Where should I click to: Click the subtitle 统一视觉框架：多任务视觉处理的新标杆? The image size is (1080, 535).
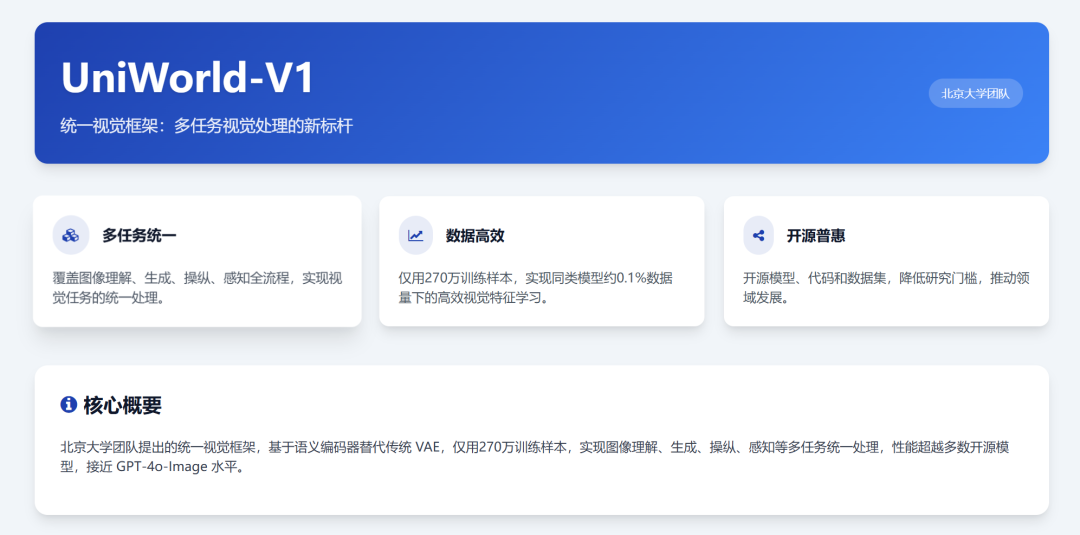pyautogui.click(x=207, y=126)
